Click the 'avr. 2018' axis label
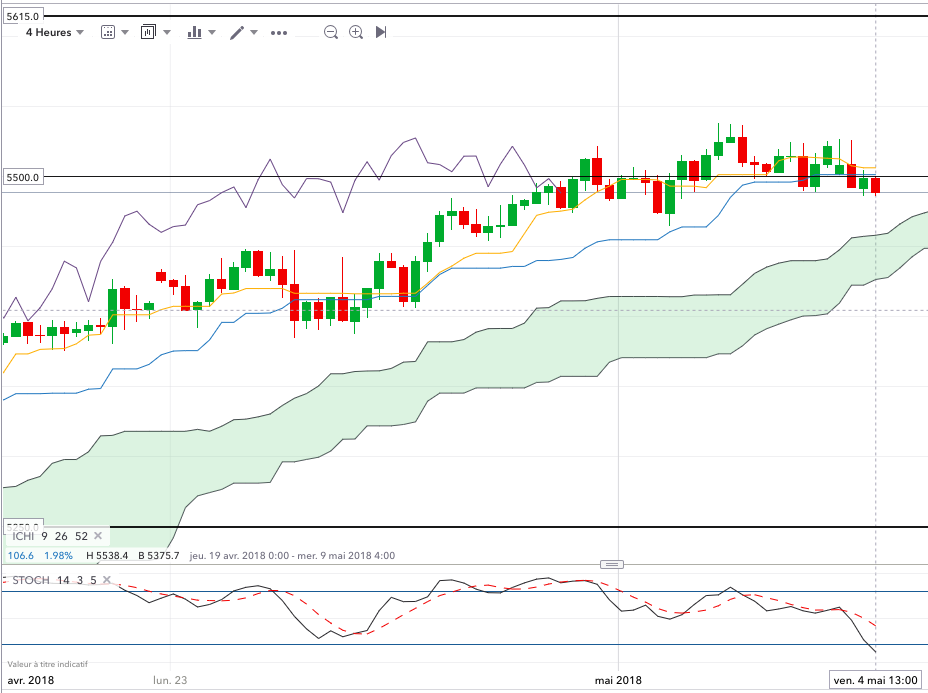The width and height of the screenshot is (928, 693). click(30, 680)
